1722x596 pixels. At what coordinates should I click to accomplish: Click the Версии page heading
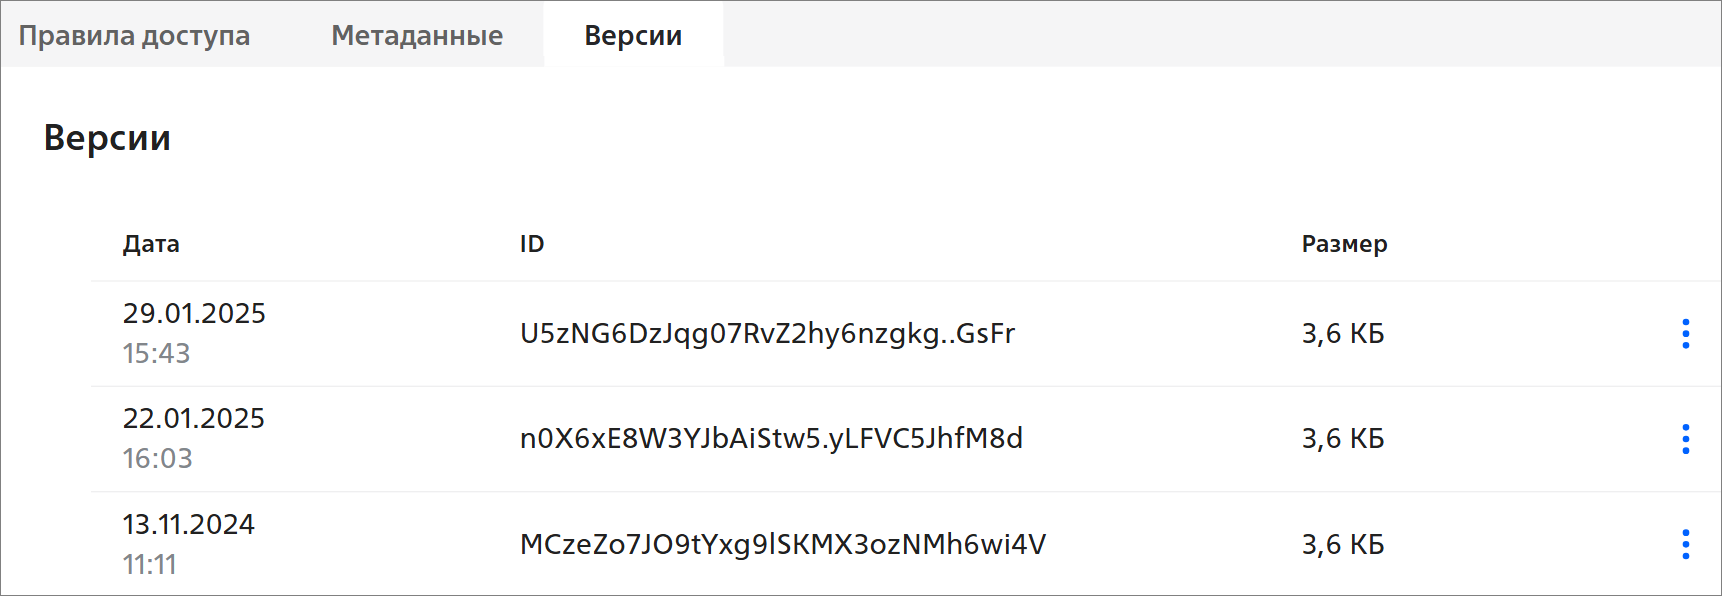pyautogui.click(x=107, y=138)
